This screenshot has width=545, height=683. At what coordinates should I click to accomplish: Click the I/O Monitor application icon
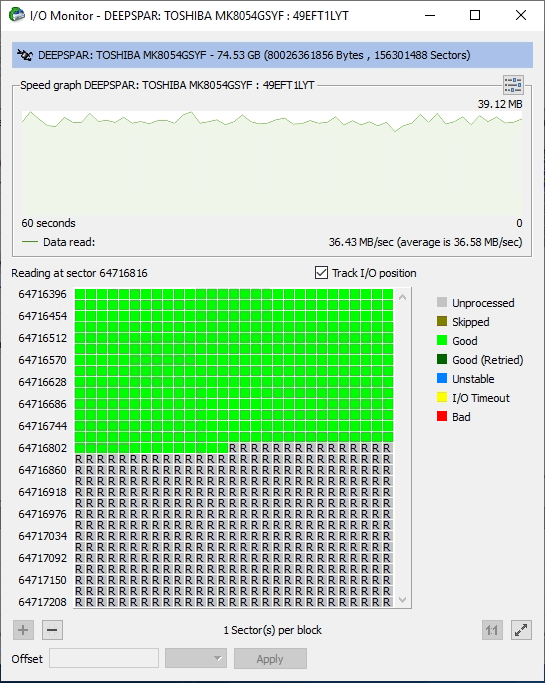click(x=17, y=15)
